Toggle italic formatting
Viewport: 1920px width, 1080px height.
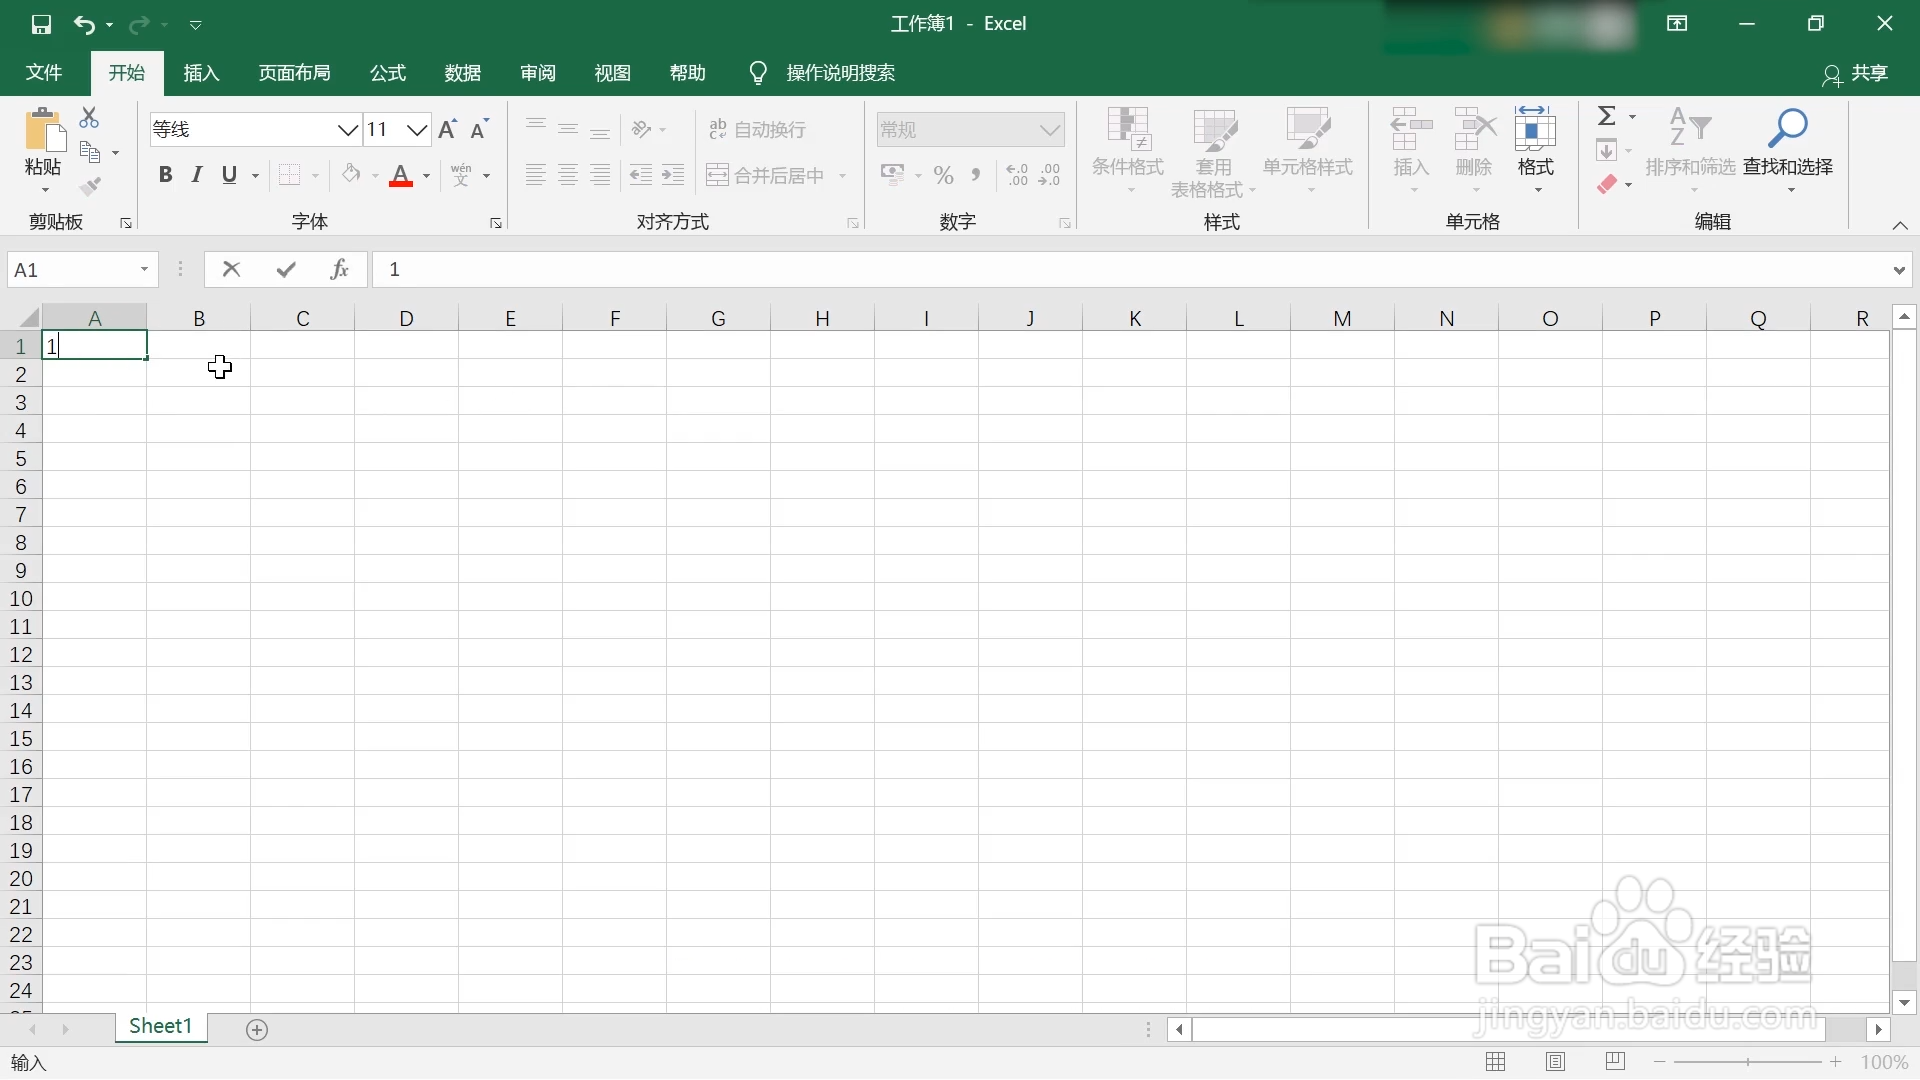[196, 174]
